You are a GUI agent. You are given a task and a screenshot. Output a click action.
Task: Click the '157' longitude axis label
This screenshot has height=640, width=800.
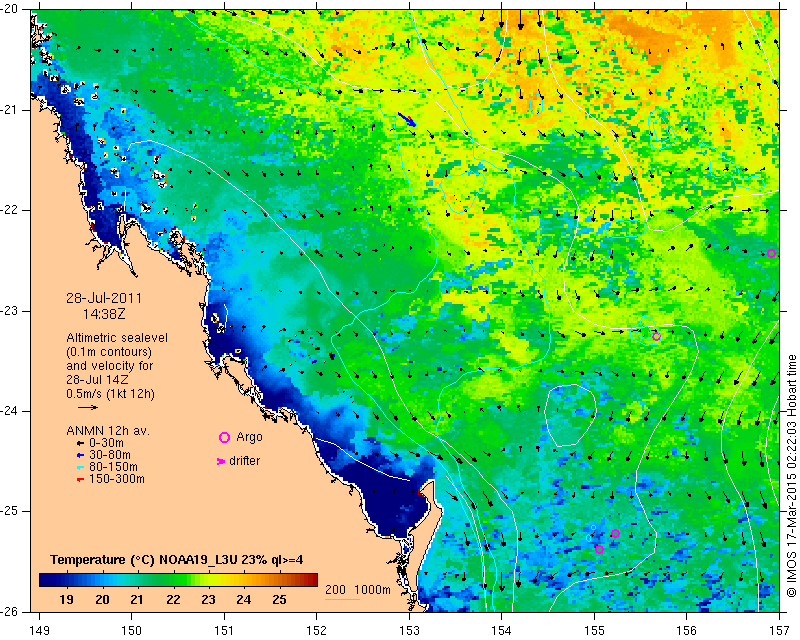coord(779,631)
